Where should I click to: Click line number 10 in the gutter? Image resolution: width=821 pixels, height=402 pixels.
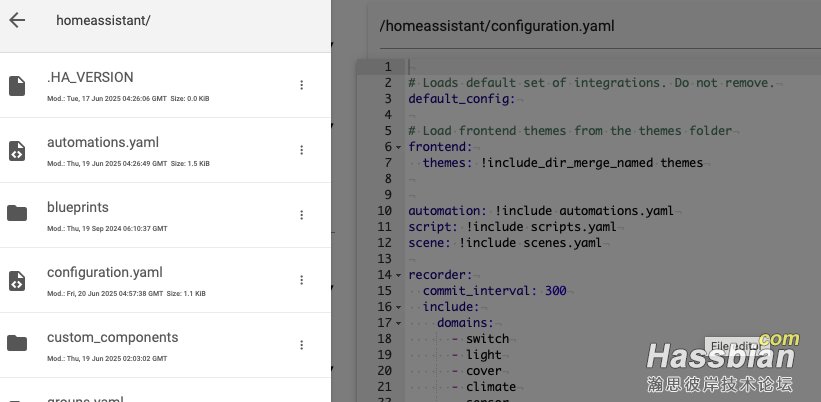pyautogui.click(x=384, y=211)
